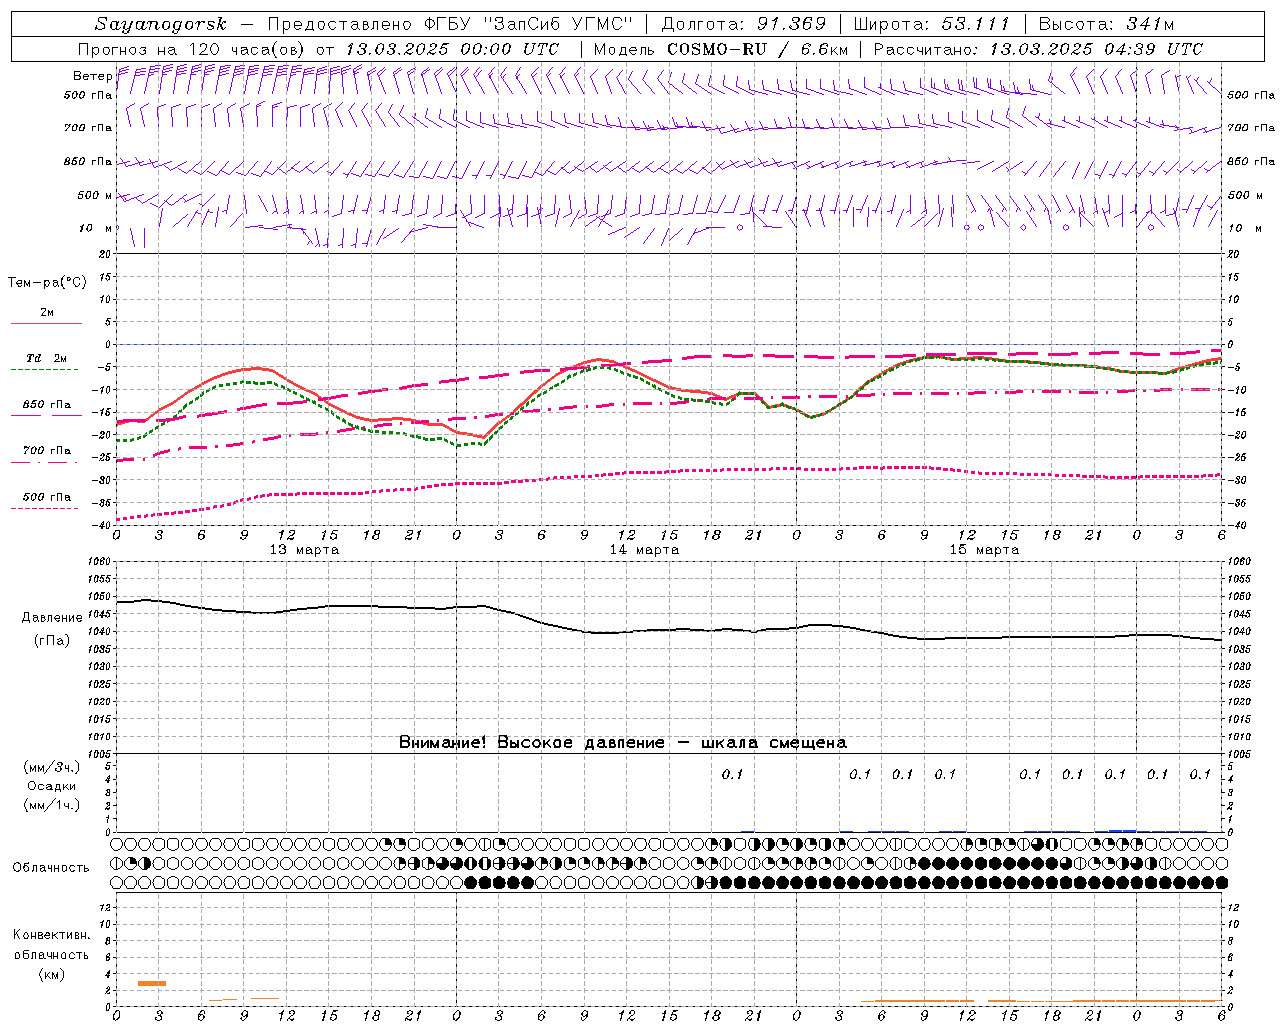Click the '14 марта' date label
Image resolution: width=1280 pixels, height=1024 pixels.
point(644,550)
